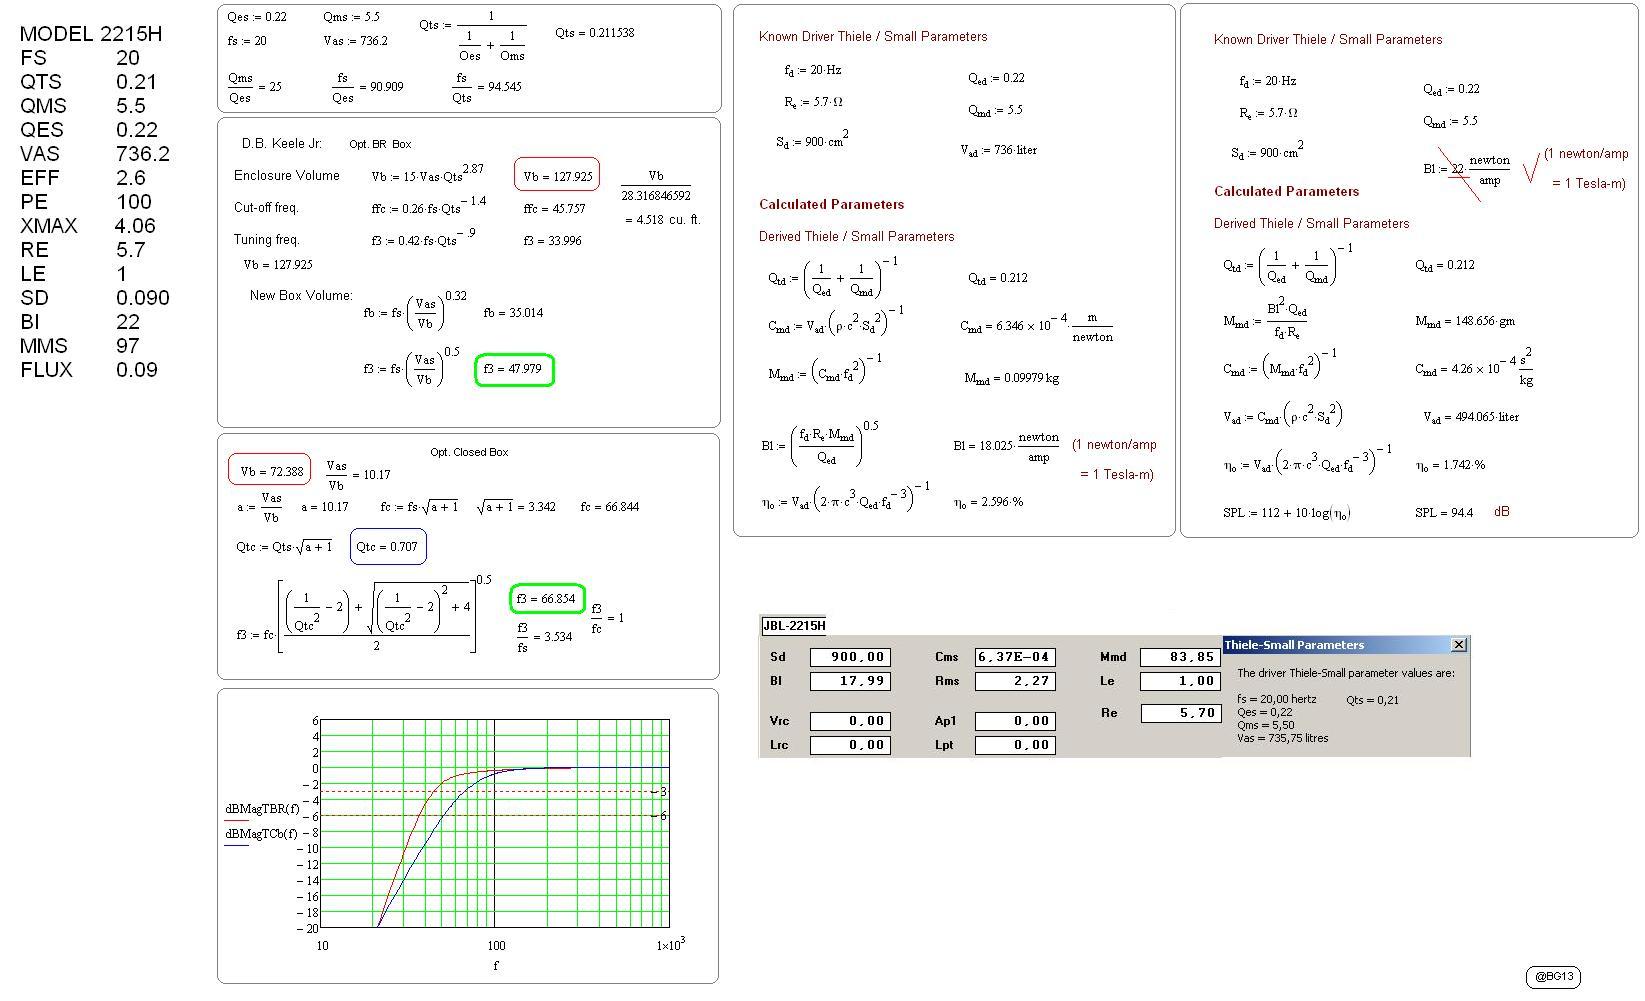Click the Calculated Parameters heading in right sheet

click(x=1286, y=191)
